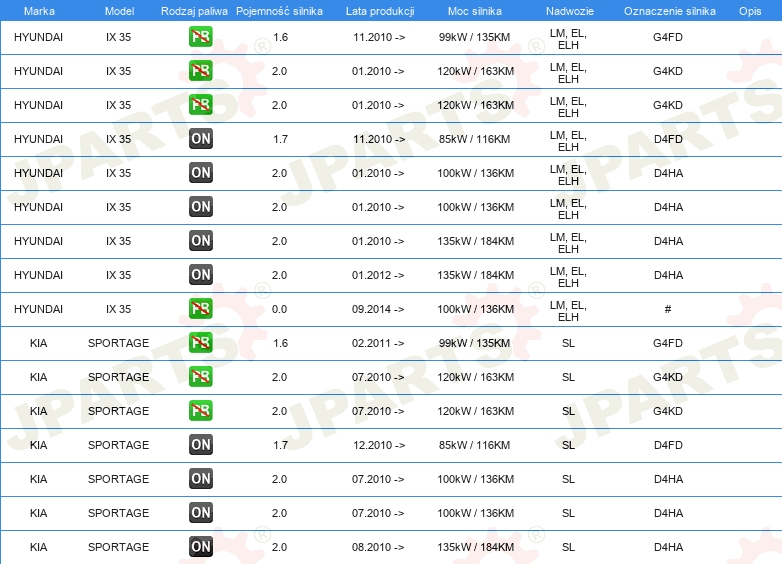Click the ON diesel icon for Kia Sportage 1.7

click(200, 445)
